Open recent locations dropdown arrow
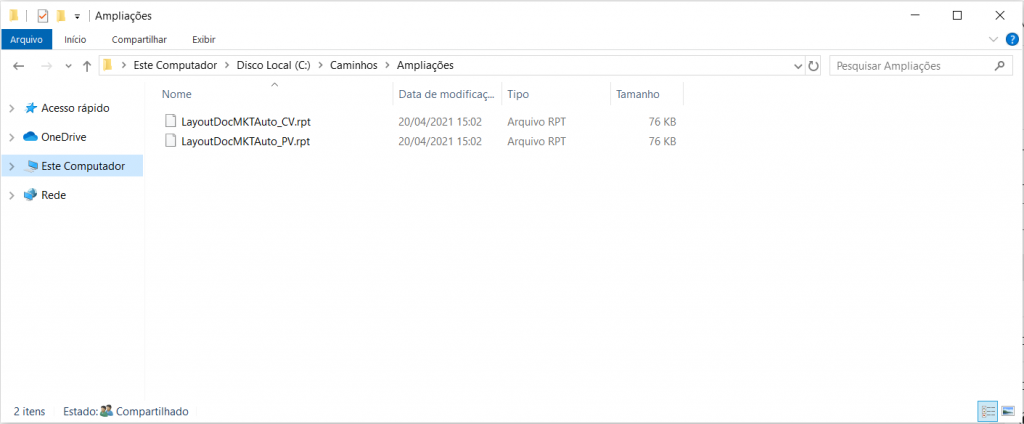The image size is (1024, 424). click(x=68, y=66)
